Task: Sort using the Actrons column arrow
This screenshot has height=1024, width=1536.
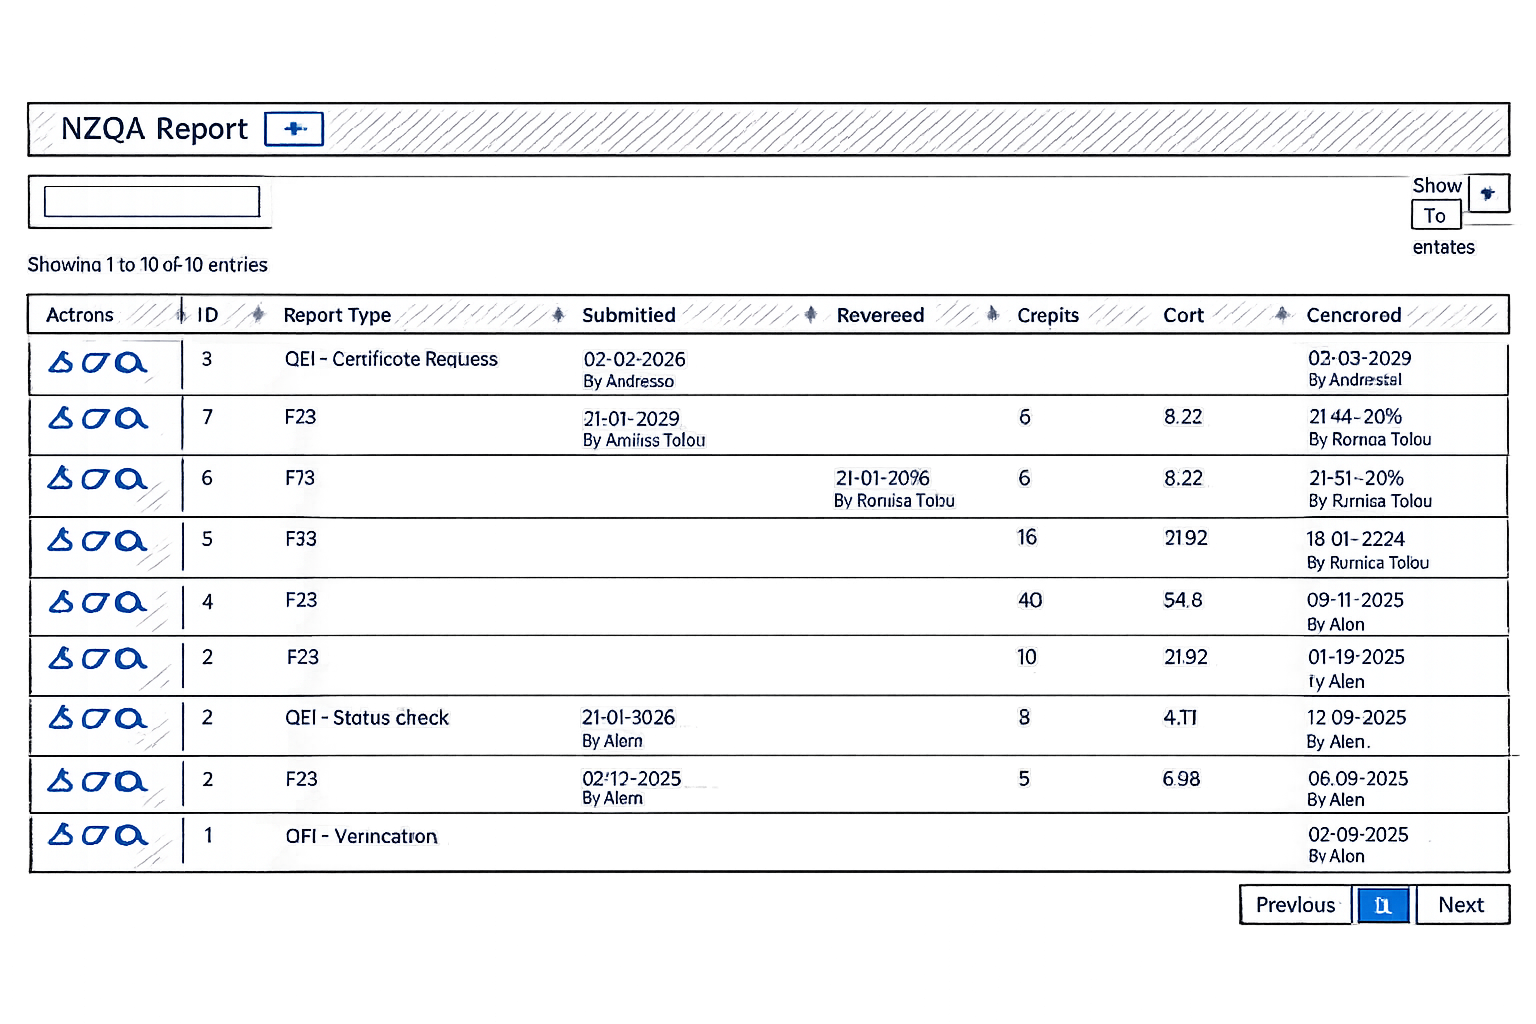Action: pos(181,314)
